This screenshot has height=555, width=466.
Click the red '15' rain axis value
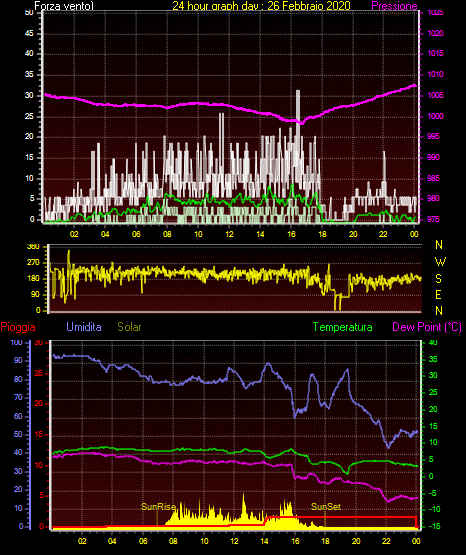[x=39, y=434]
